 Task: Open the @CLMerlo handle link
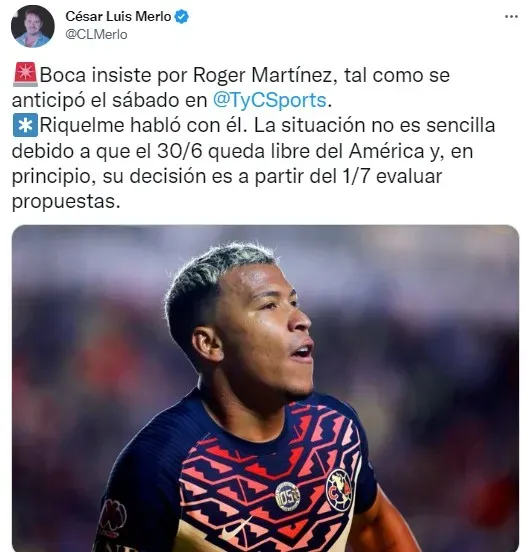[96, 34]
